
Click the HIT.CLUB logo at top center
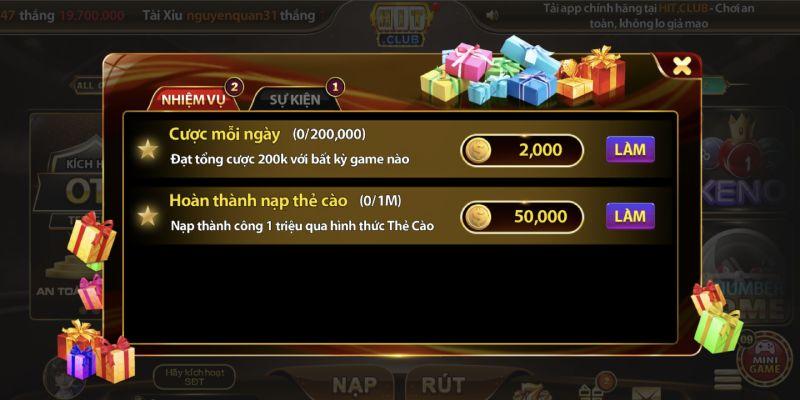404,24
